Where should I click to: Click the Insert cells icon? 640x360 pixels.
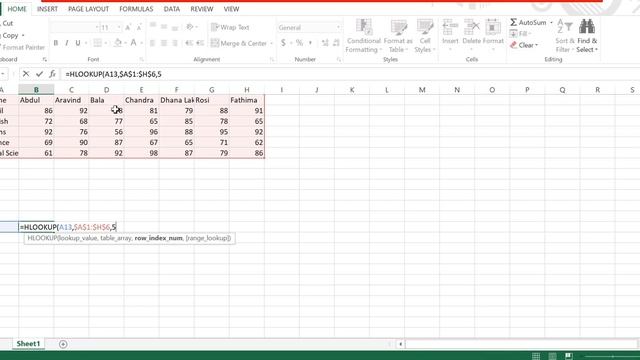450,27
